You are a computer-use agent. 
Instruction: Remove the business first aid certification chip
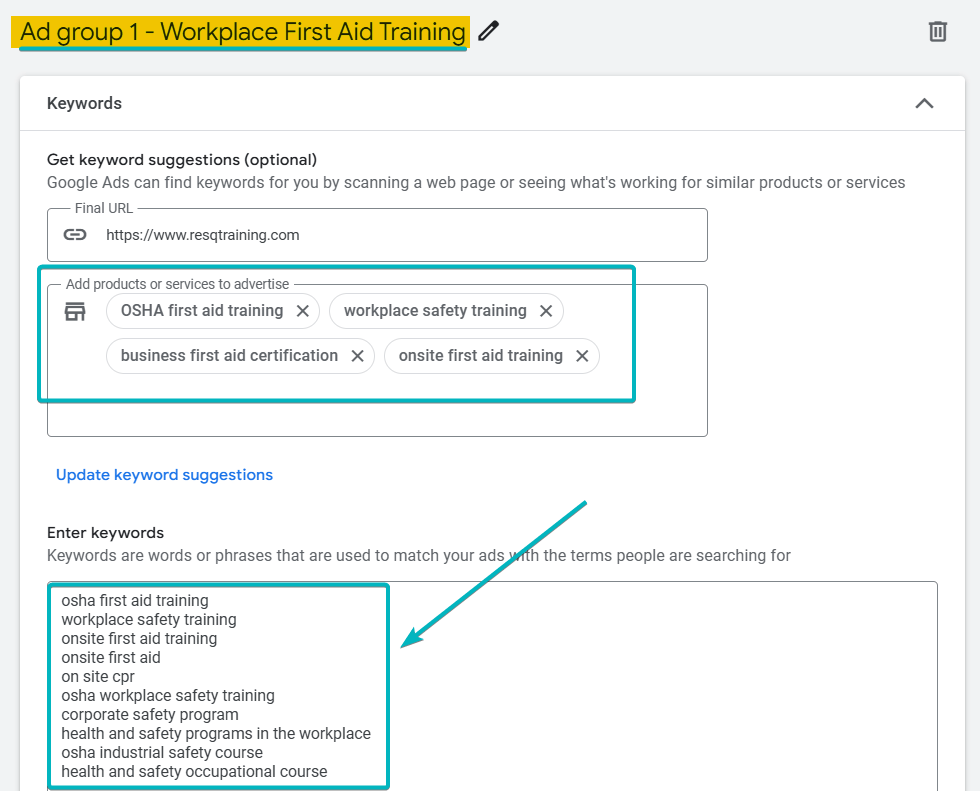click(357, 355)
